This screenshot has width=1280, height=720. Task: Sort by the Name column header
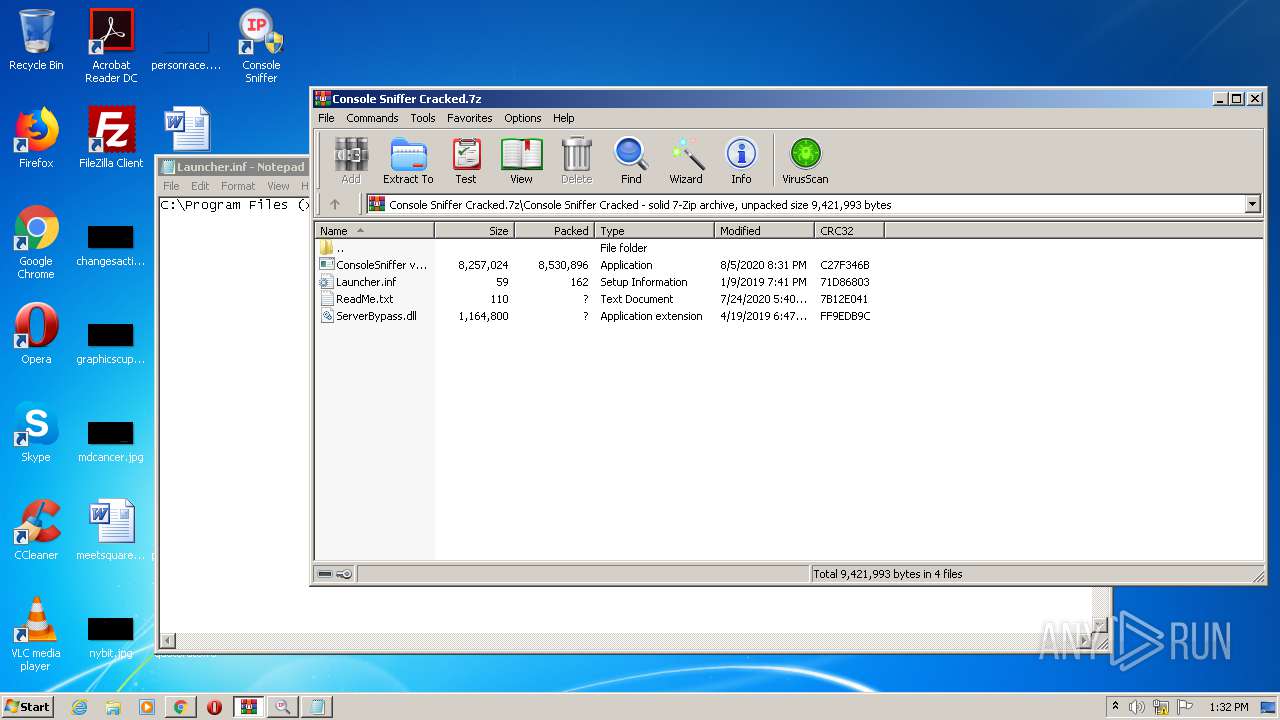click(x=374, y=230)
